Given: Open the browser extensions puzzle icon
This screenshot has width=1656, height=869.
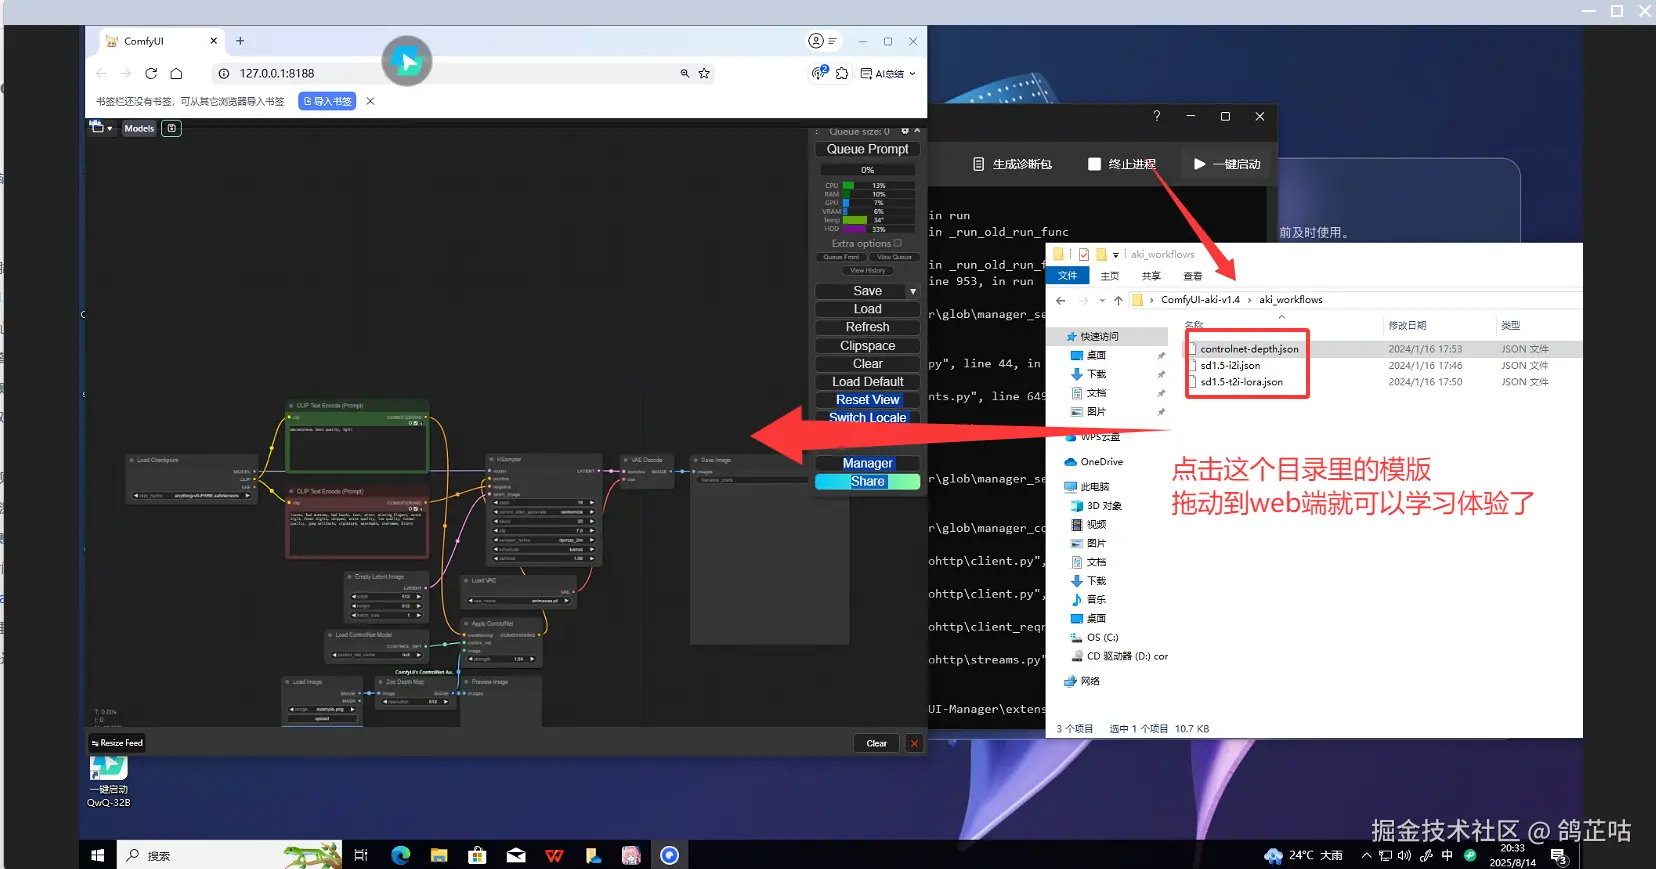Looking at the screenshot, I should click(x=842, y=73).
